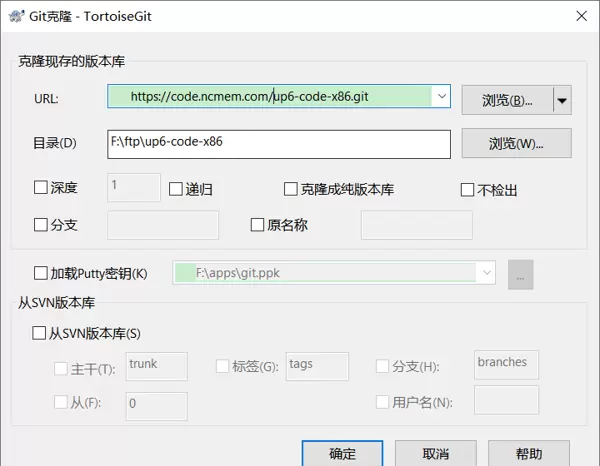Click the directory path input field
600x466 pixels.
click(x=279, y=143)
